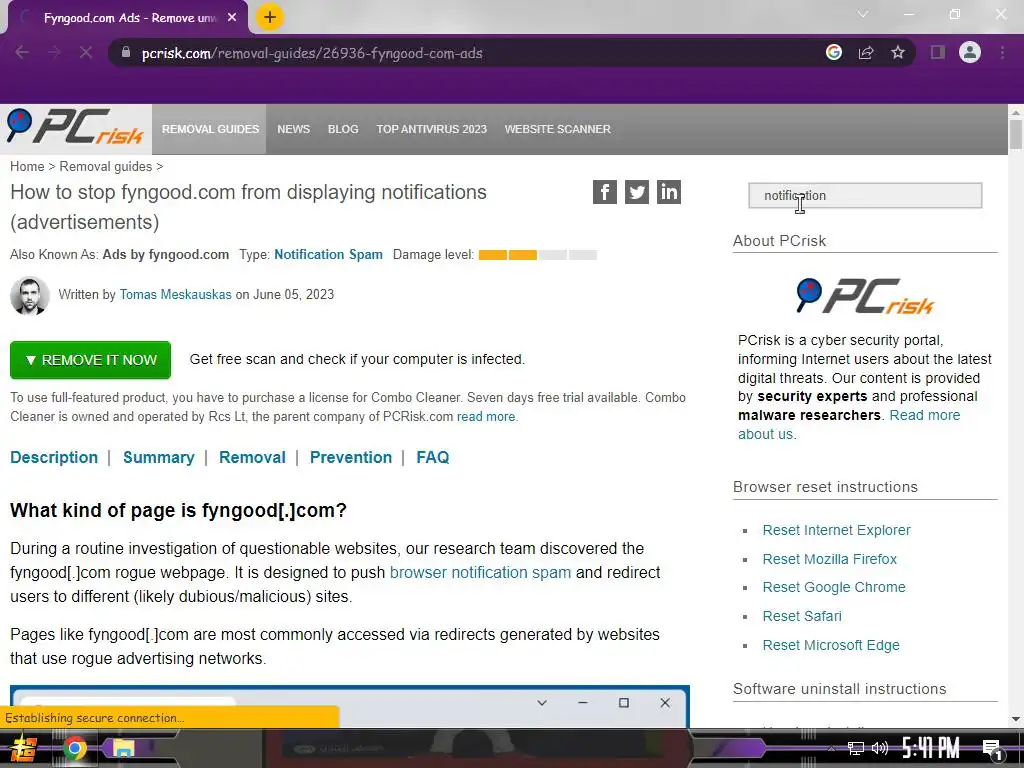Open the News section
The image size is (1024, 768).
[x=293, y=129]
